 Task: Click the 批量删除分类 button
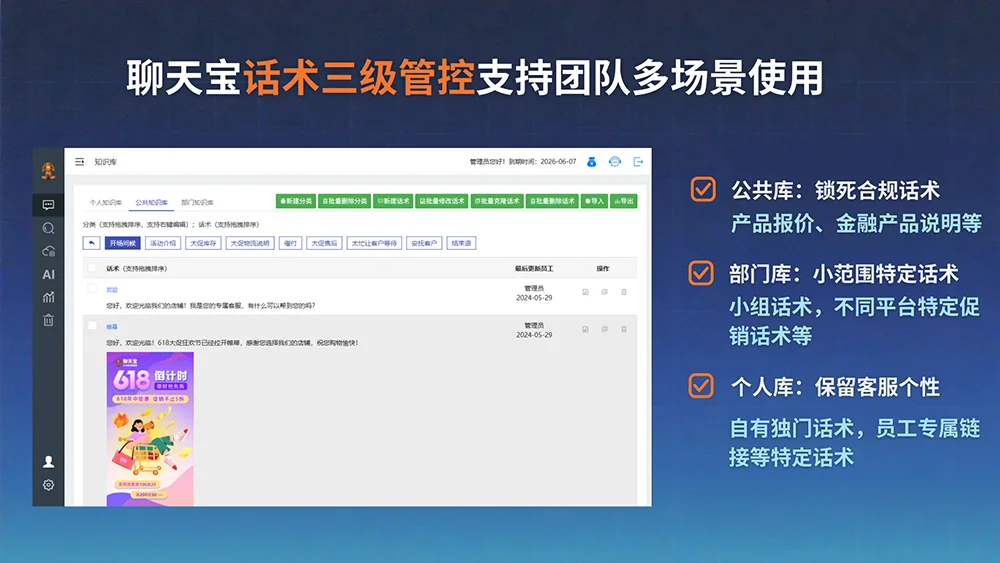pos(344,201)
